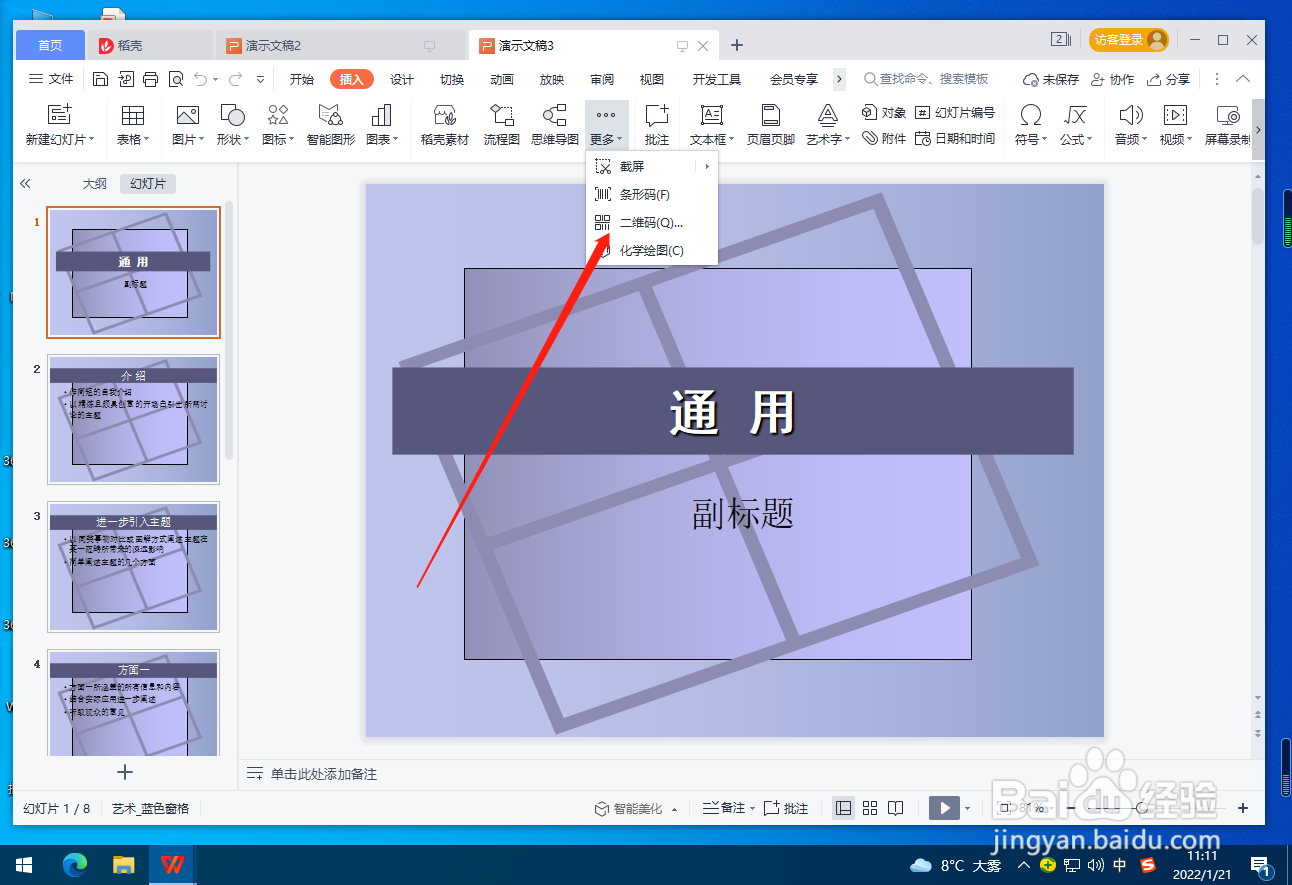Select the 幻灯片 (Slides) panel view

[148, 184]
